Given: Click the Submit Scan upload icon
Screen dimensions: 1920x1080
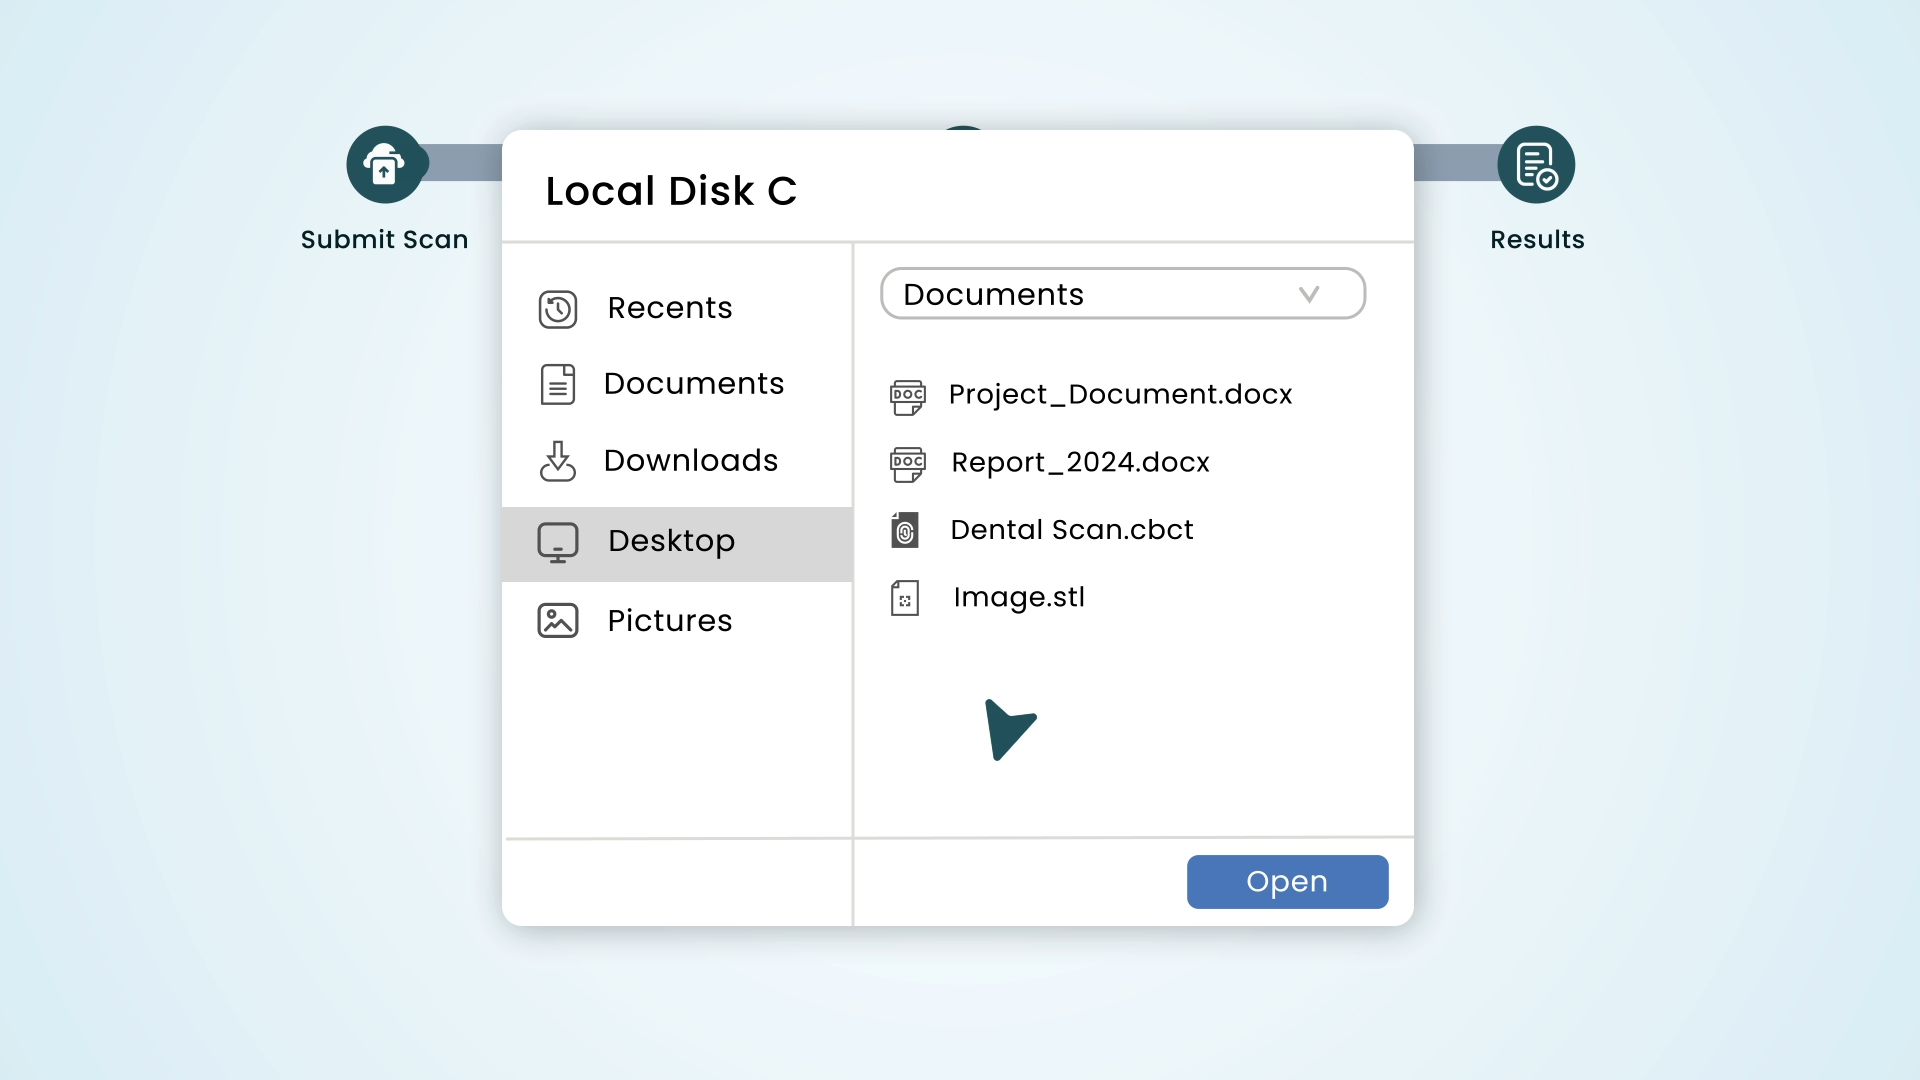Looking at the screenshot, I should click(x=384, y=165).
